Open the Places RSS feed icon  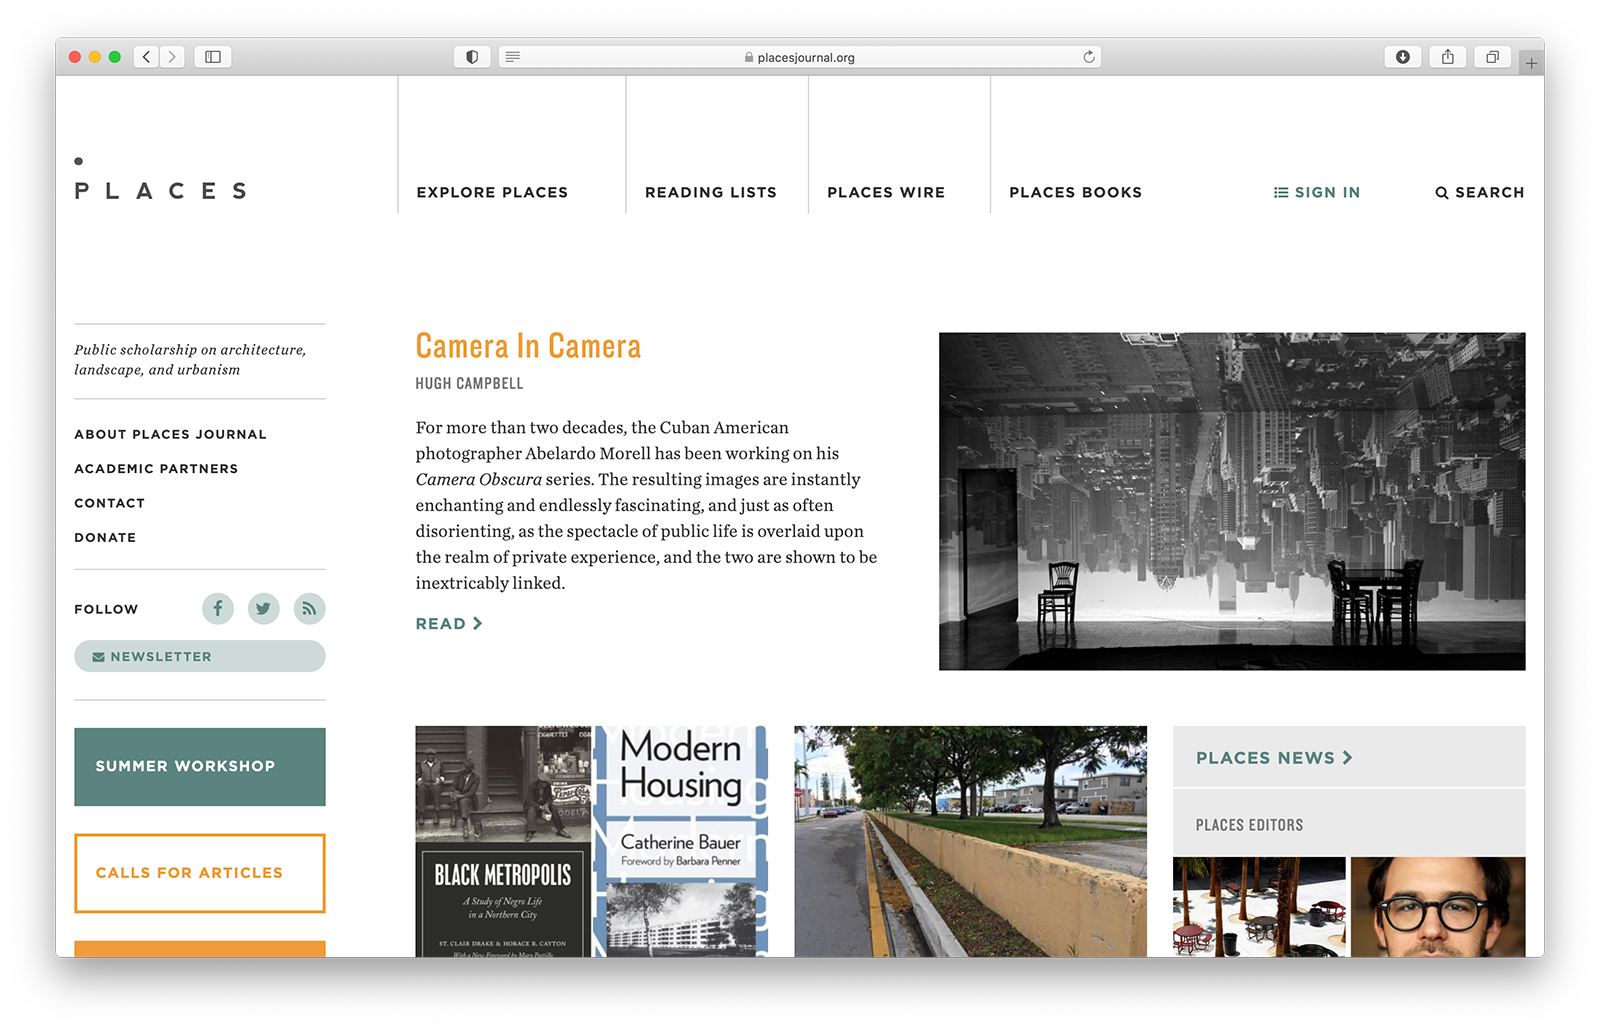coord(309,608)
